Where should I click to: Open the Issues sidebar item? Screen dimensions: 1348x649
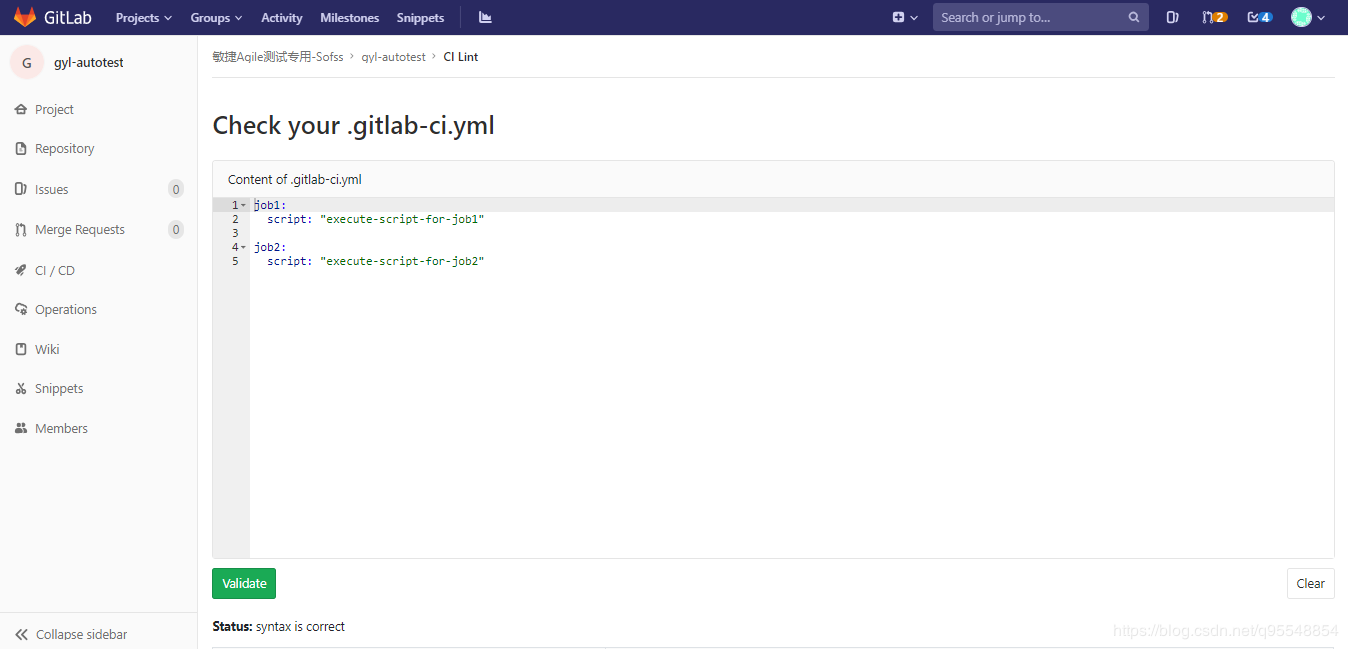click(x=51, y=189)
